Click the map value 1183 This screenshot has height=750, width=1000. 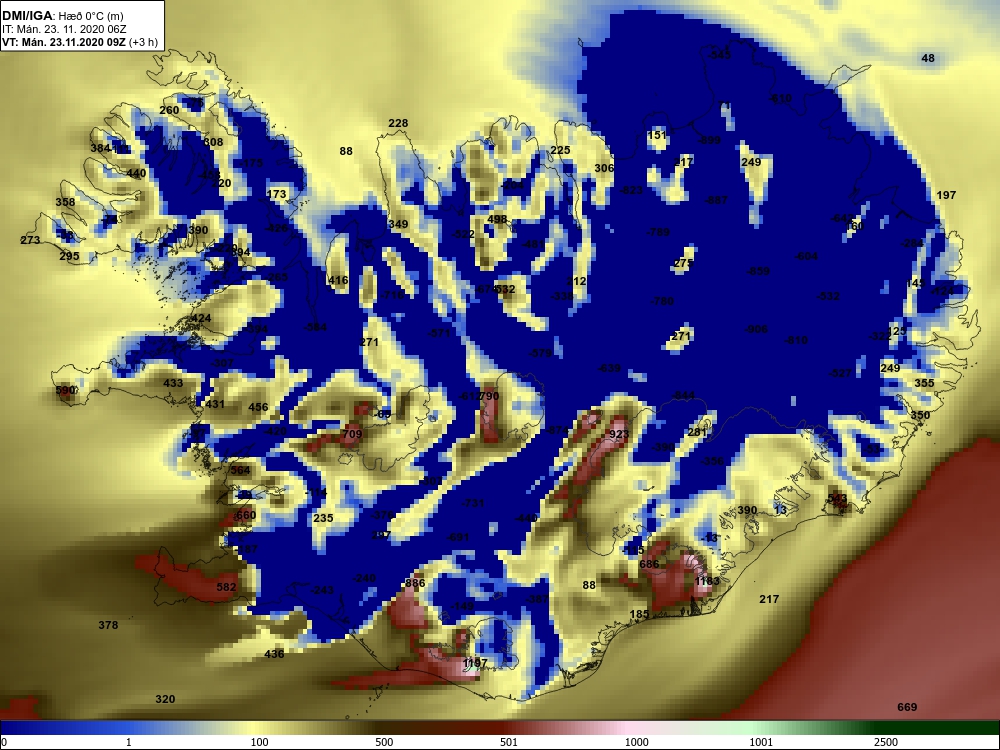(707, 581)
